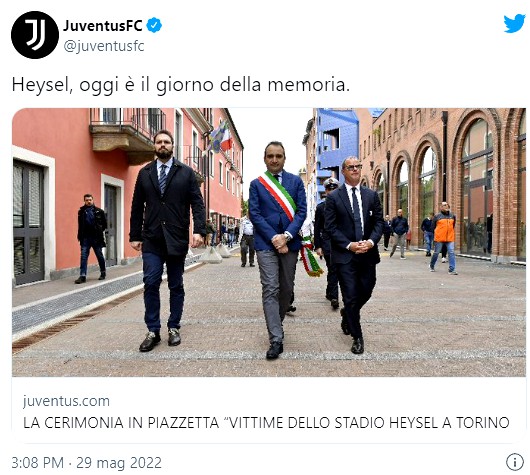This screenshot has width=530, height=475.
Task: Click the man wearing the tricolor sash
Action: pos(278,250)
